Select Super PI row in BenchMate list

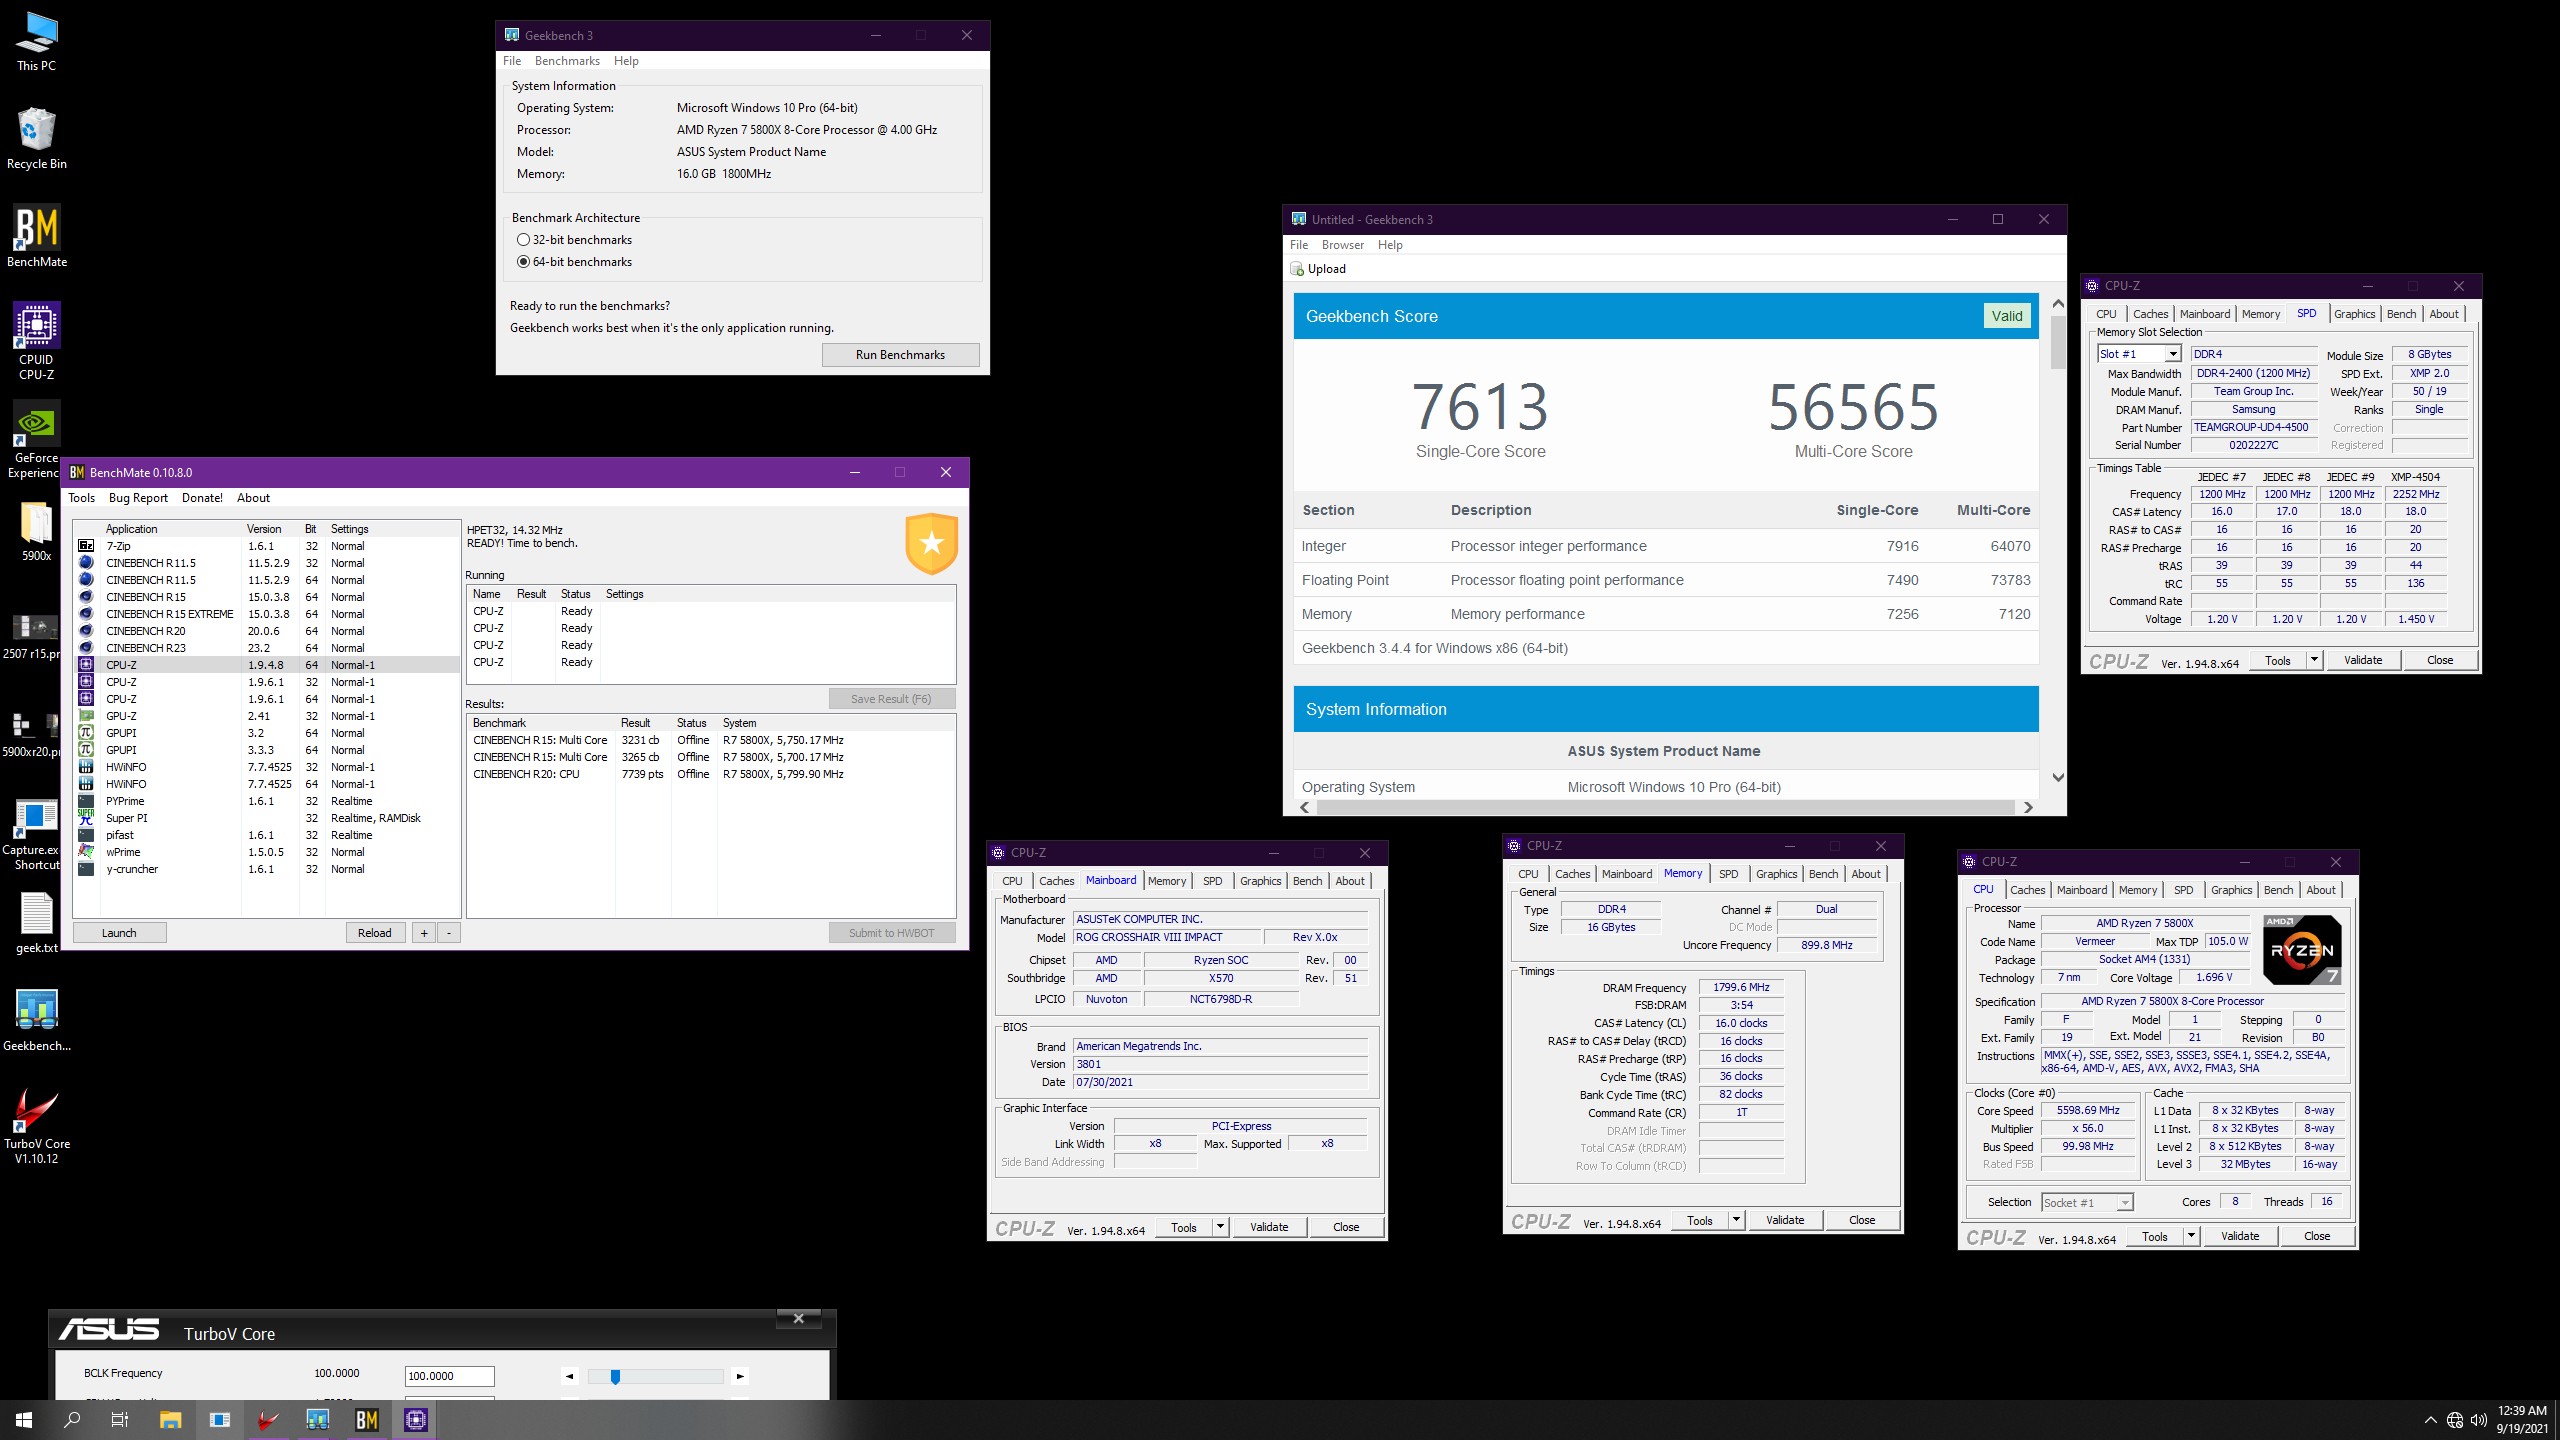[266, 818]
